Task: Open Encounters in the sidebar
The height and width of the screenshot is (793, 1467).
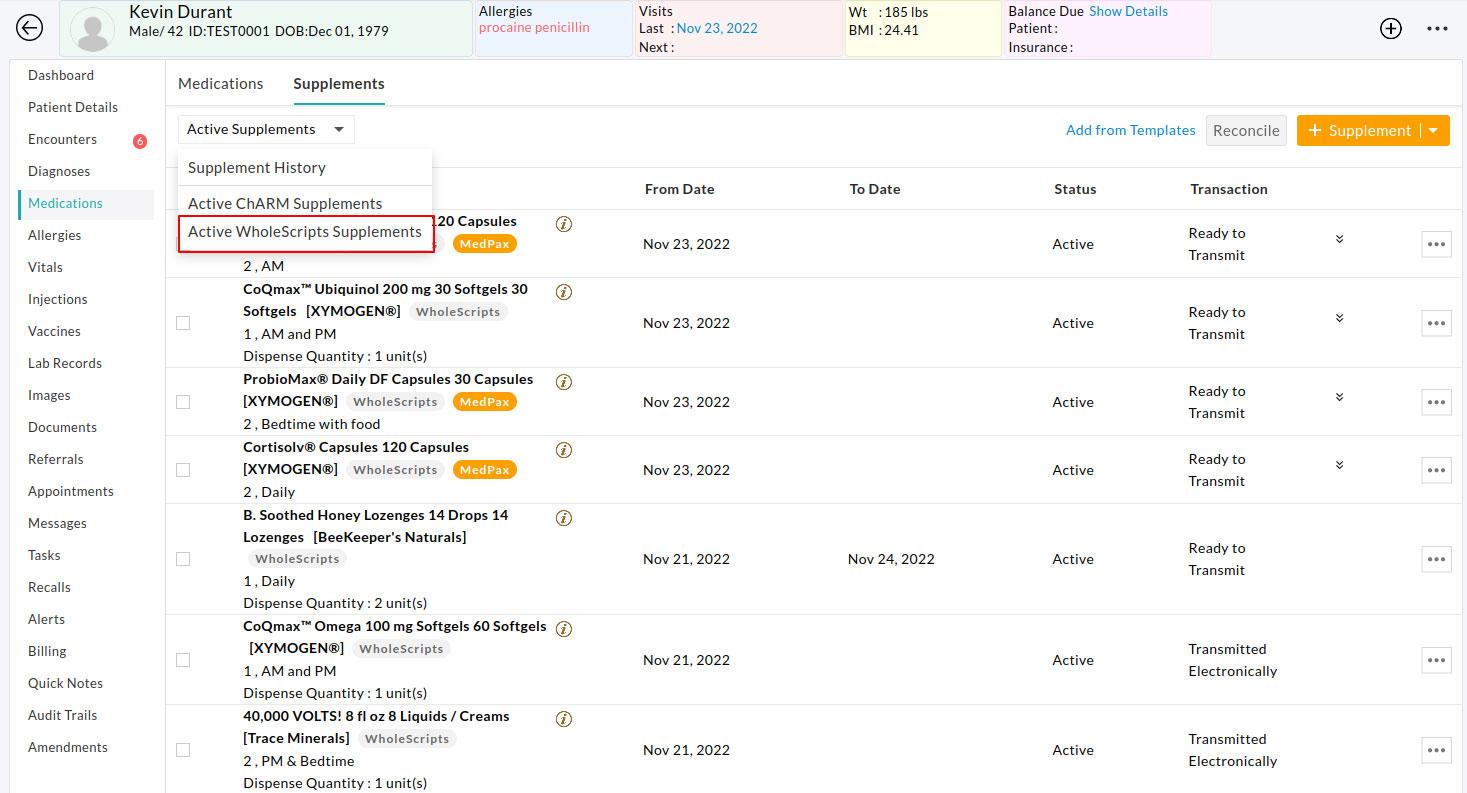Action: [62, 140]
